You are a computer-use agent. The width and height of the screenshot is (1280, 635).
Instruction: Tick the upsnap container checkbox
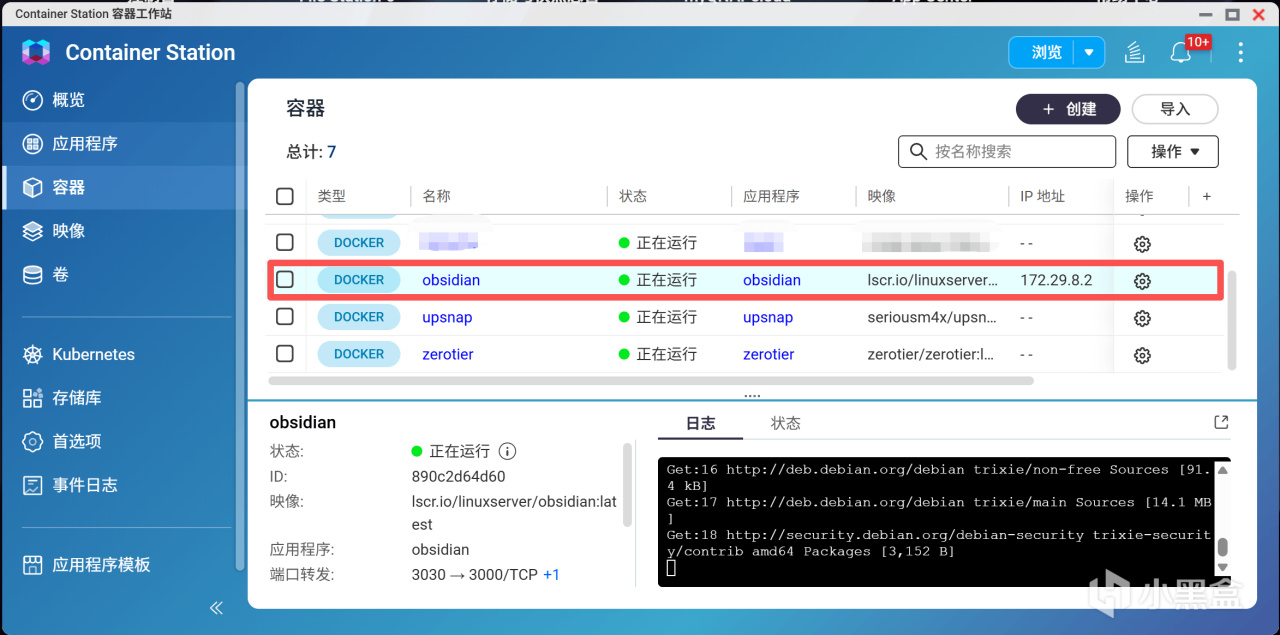(x=285, y=317)
